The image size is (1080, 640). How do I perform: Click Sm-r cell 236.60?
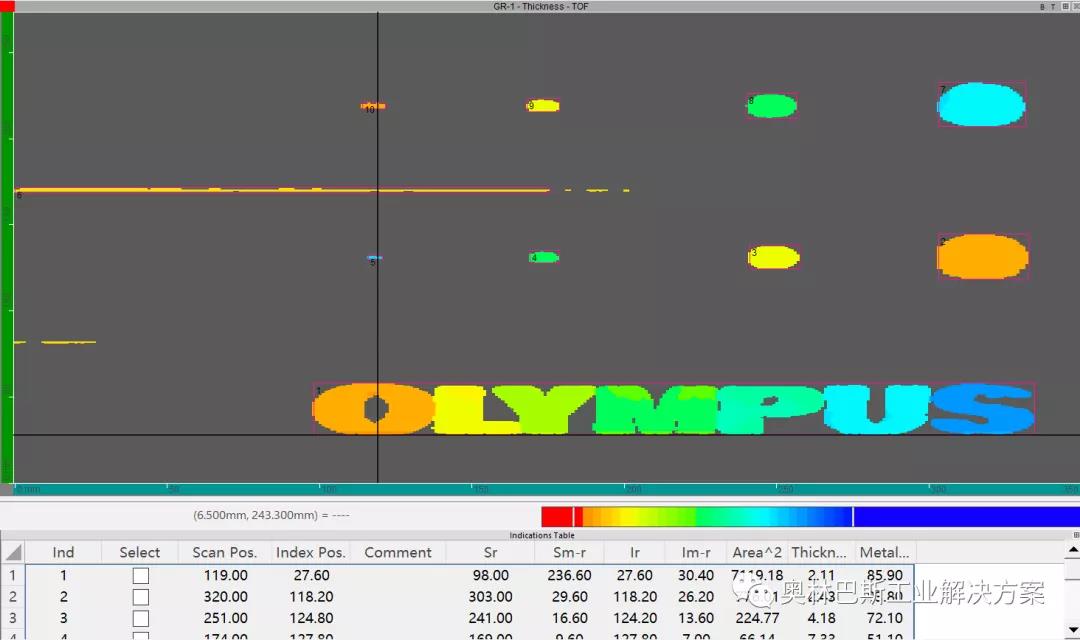[x=570, y=575]
